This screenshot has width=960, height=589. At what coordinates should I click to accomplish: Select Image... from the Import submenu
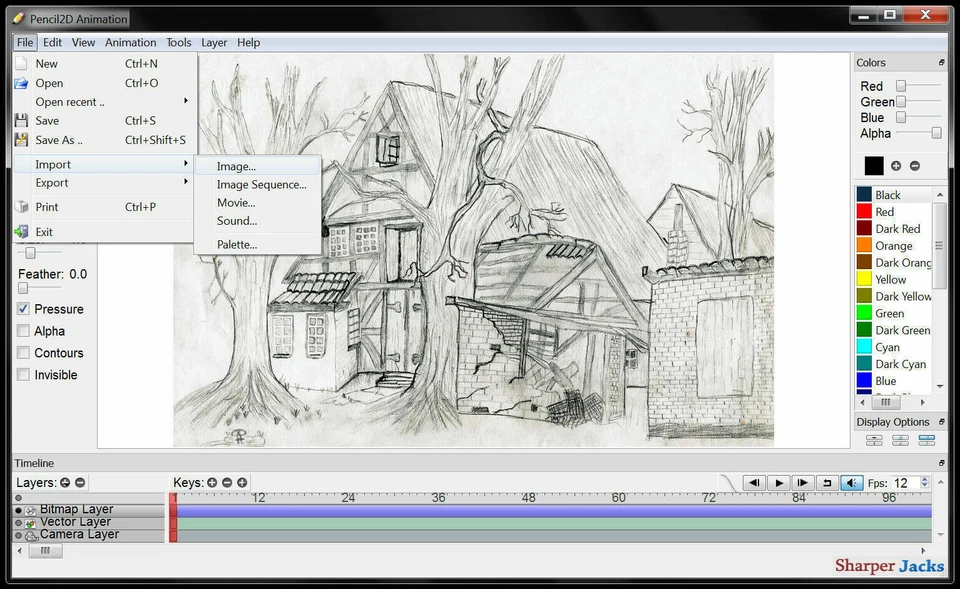[x=234, y=166]
